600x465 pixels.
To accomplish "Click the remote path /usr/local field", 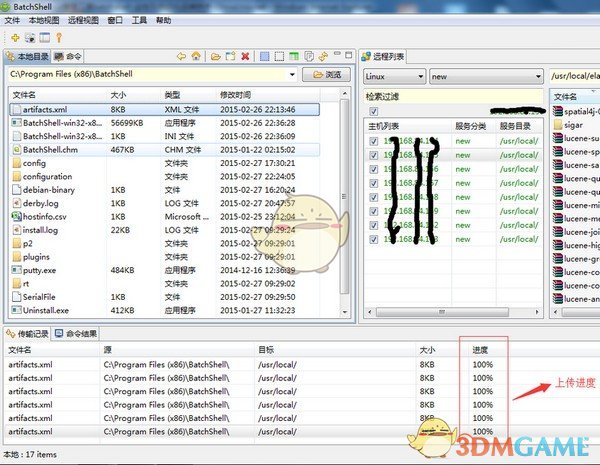I will [575, 76].
